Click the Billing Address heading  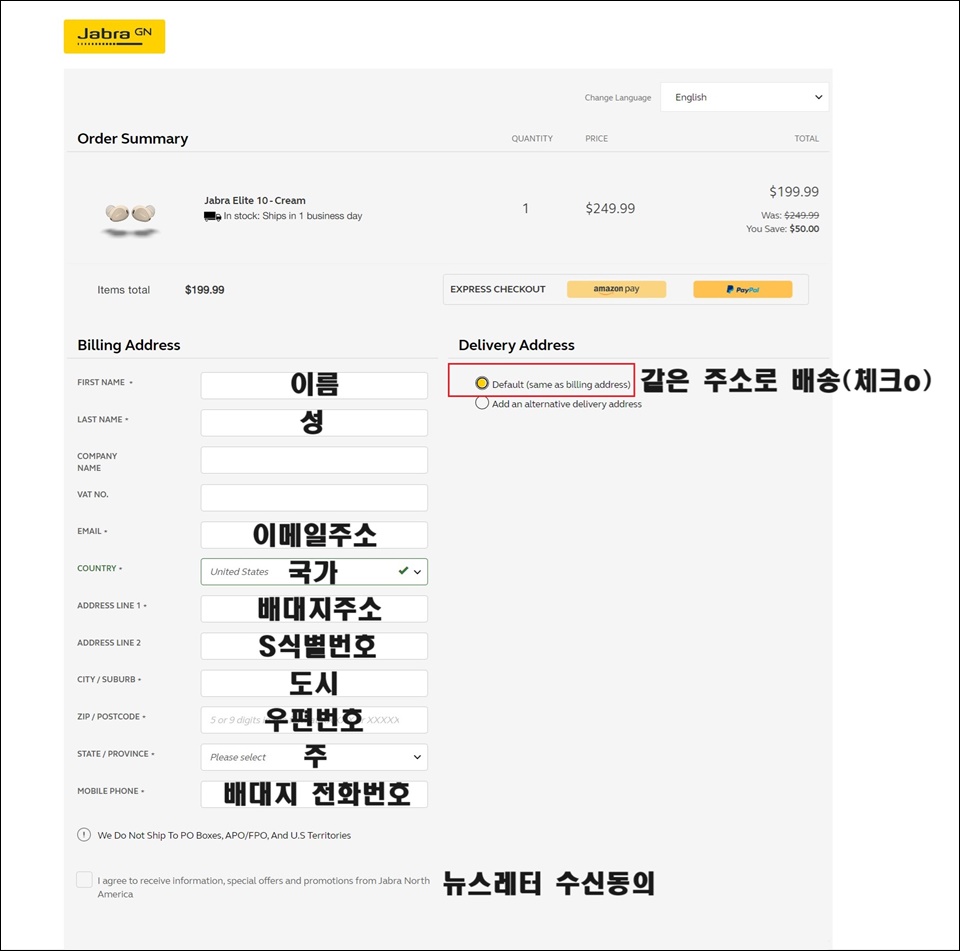129,345
